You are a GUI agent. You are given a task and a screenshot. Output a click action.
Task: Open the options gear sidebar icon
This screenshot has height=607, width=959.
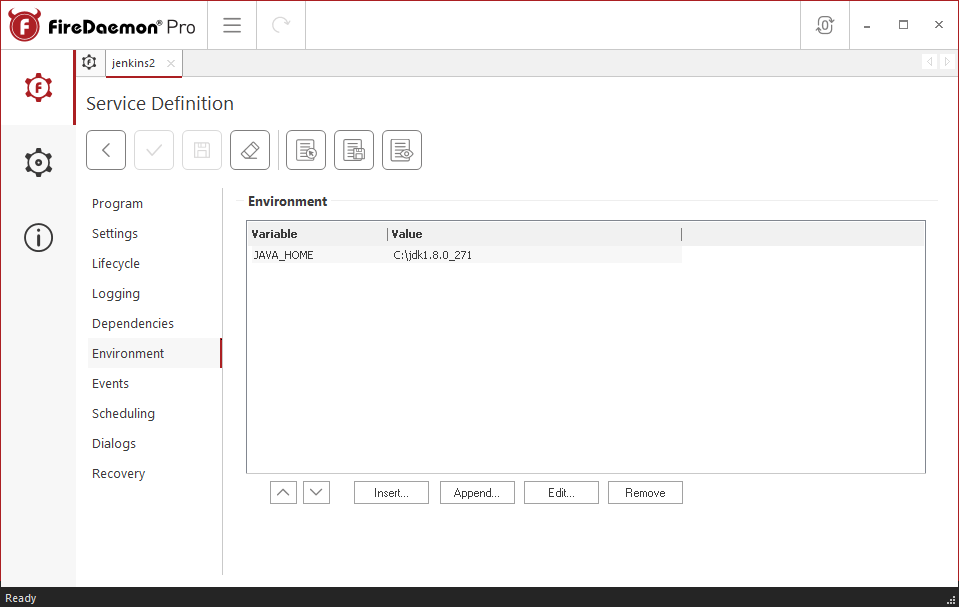point(38,163)
